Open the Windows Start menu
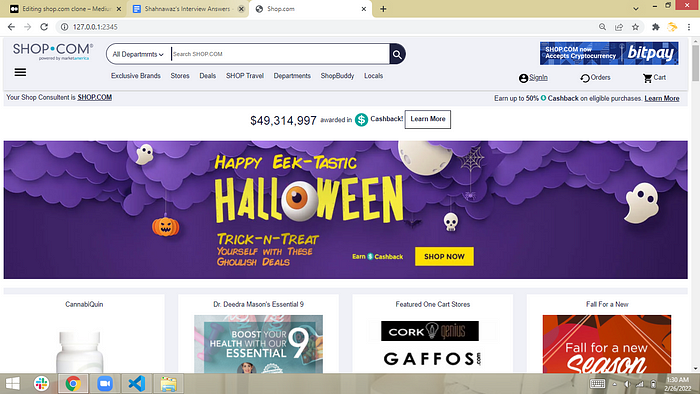This screenshot has width=700, height=394. (x=12, y=383)
